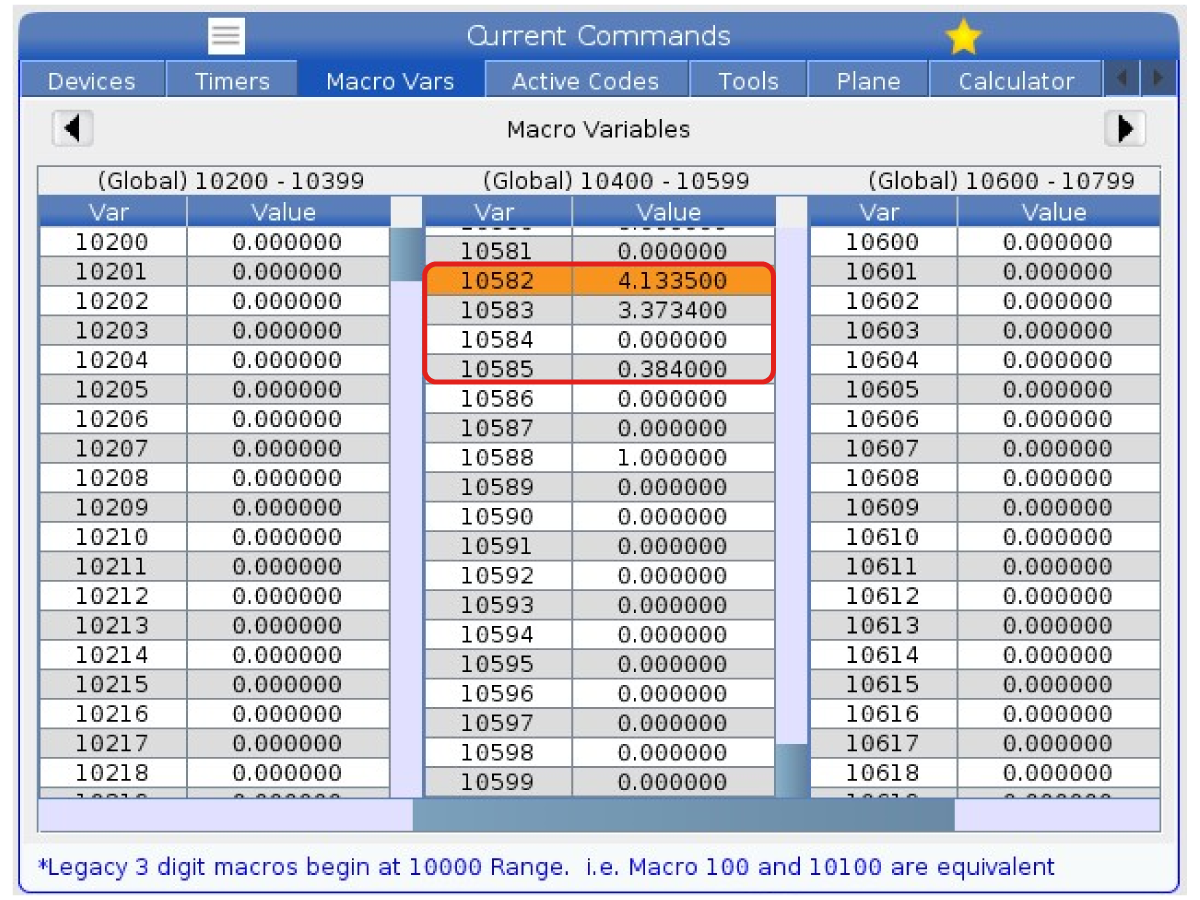The image size is (1200, 900).
Task: Select variable 10201 cell
Action: (x=113, y=272)
